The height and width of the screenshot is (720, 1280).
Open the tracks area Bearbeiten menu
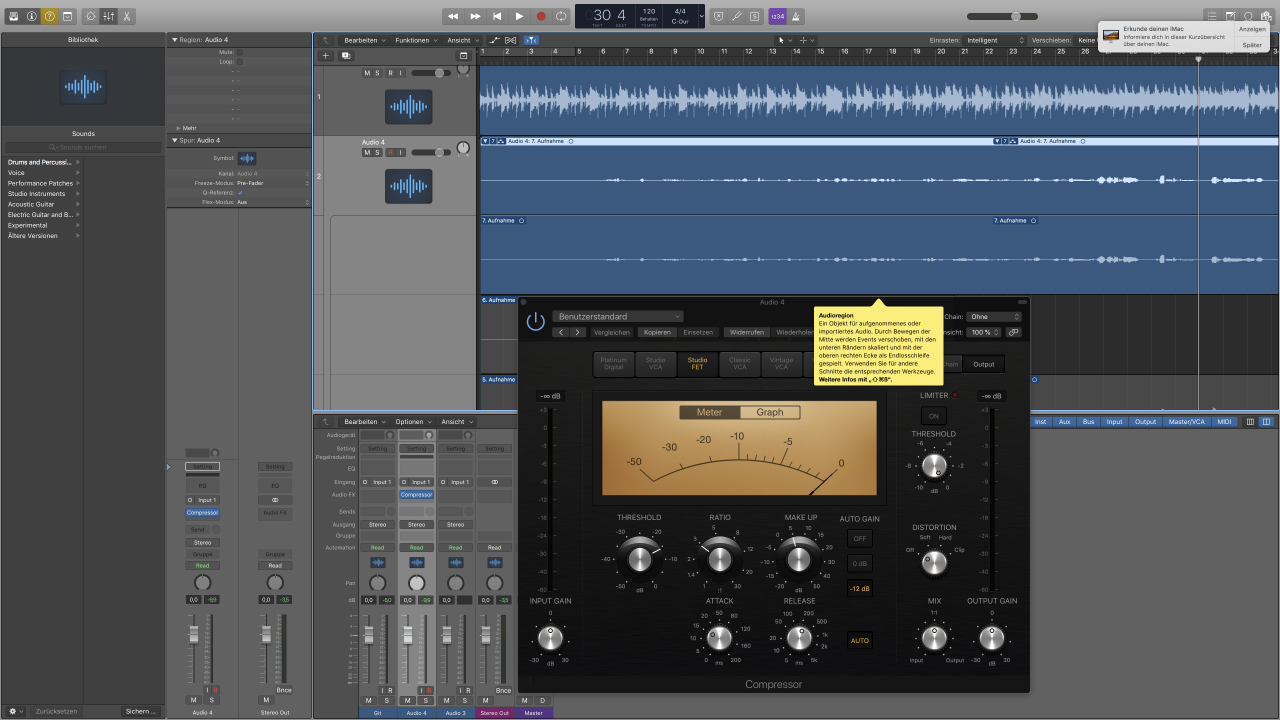pyautogui.click(x=364, y=40)
